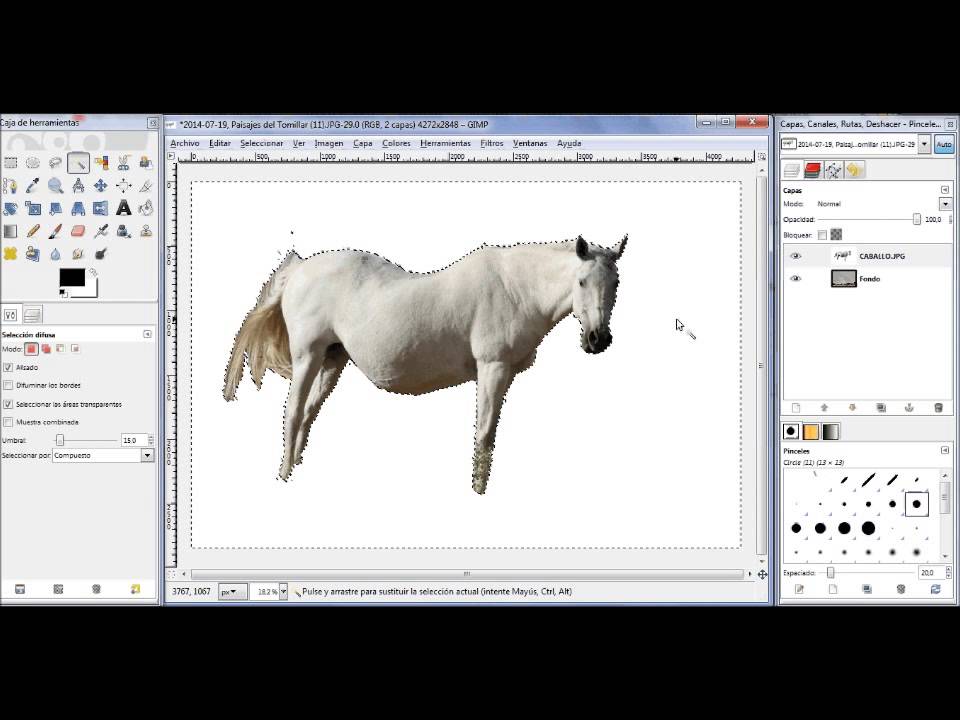Toggle lock alpha channel checkerboard
Screen dimensions: 960x720
tap(836, 234)
